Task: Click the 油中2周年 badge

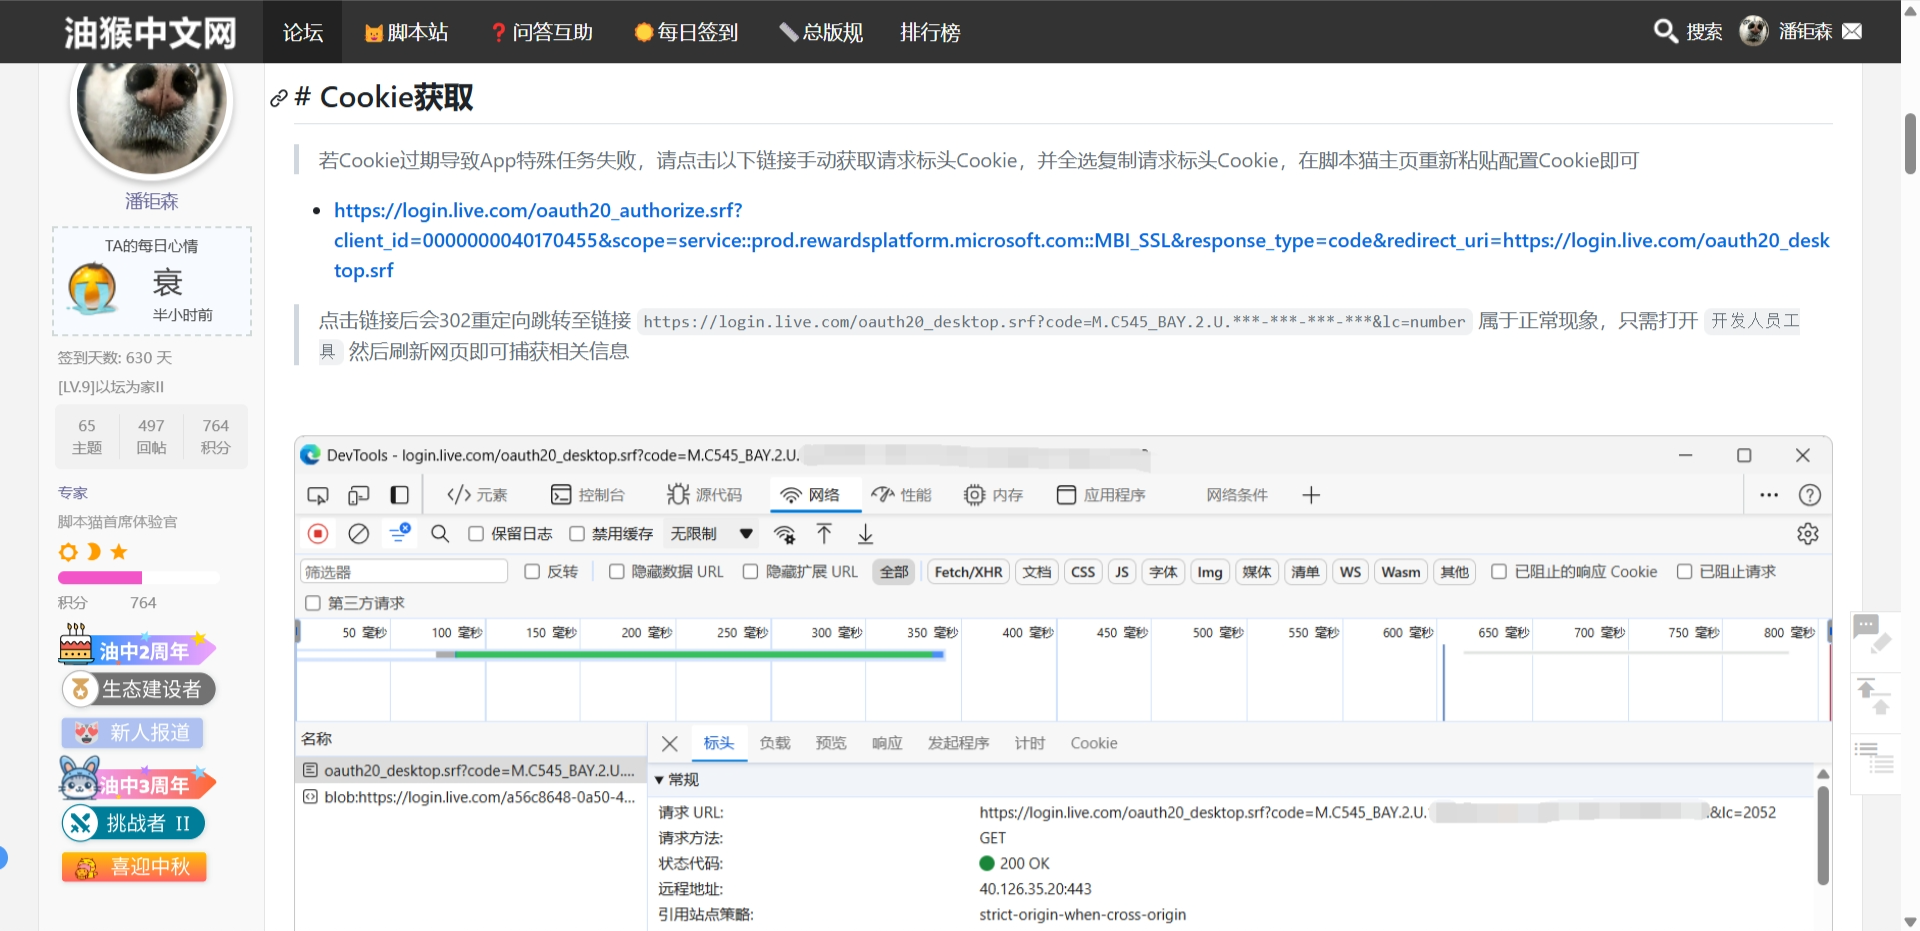Action: click(136, 647)
